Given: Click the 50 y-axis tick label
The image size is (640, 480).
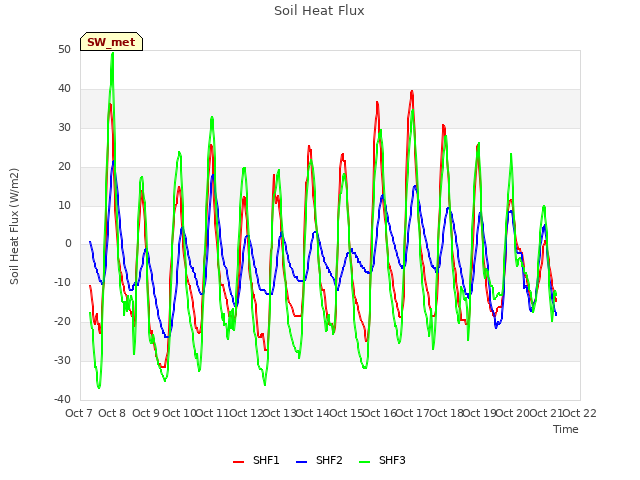Looking at the screenshot, I should pyautogui.click(x=64, y=49).
